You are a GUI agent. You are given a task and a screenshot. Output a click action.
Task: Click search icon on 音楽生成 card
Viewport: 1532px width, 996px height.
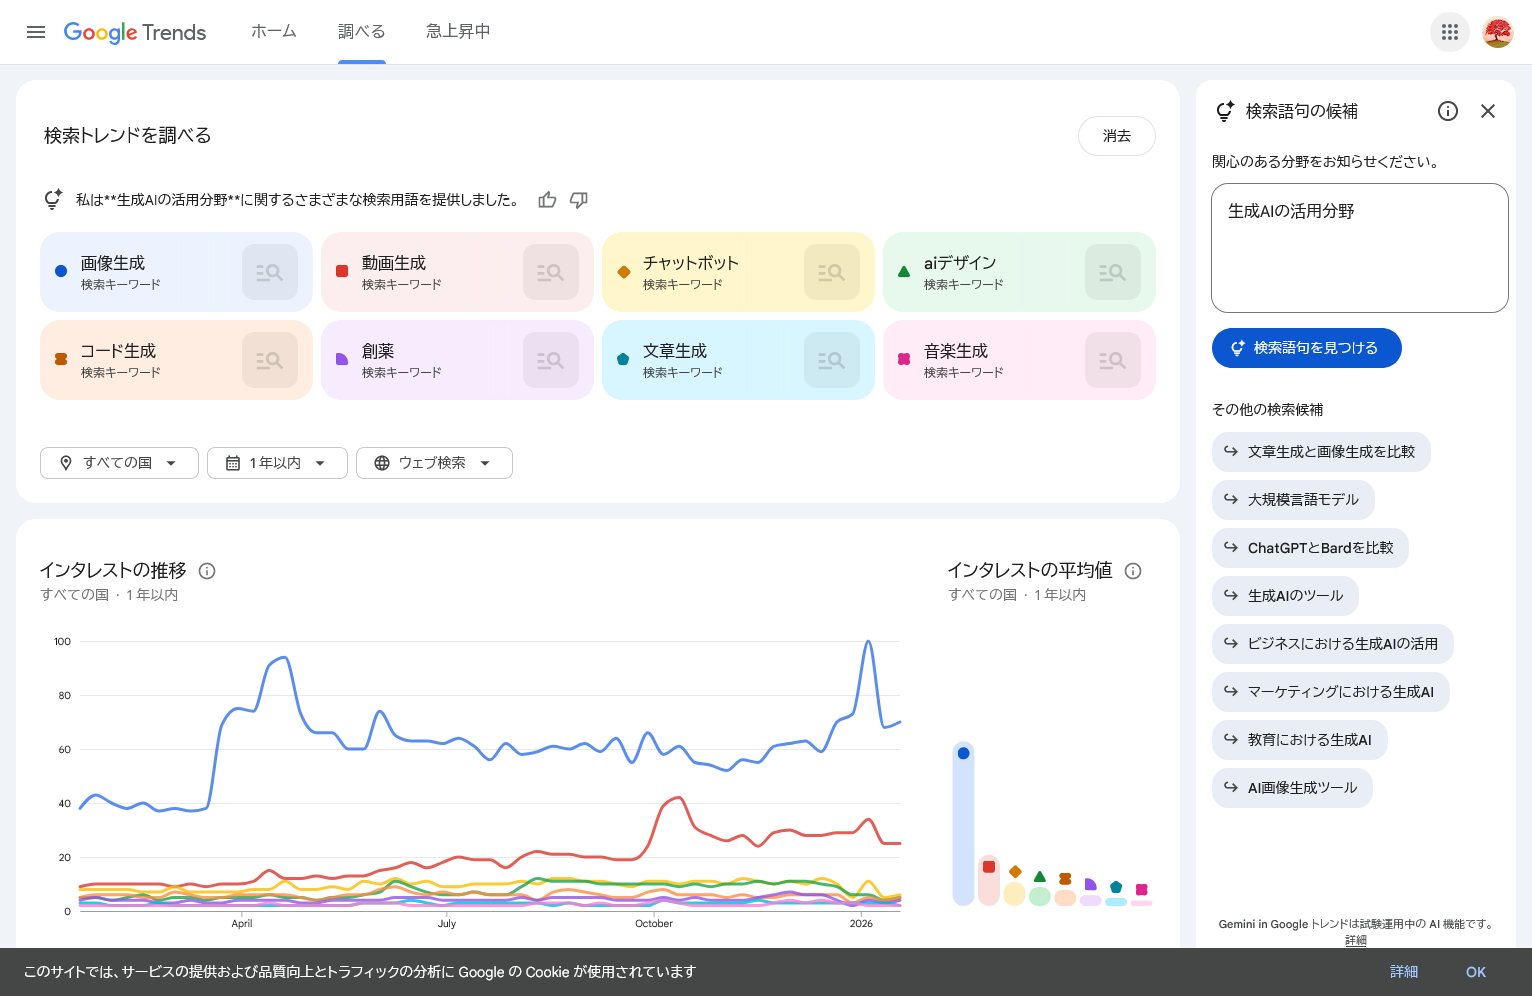point(1112,360)
